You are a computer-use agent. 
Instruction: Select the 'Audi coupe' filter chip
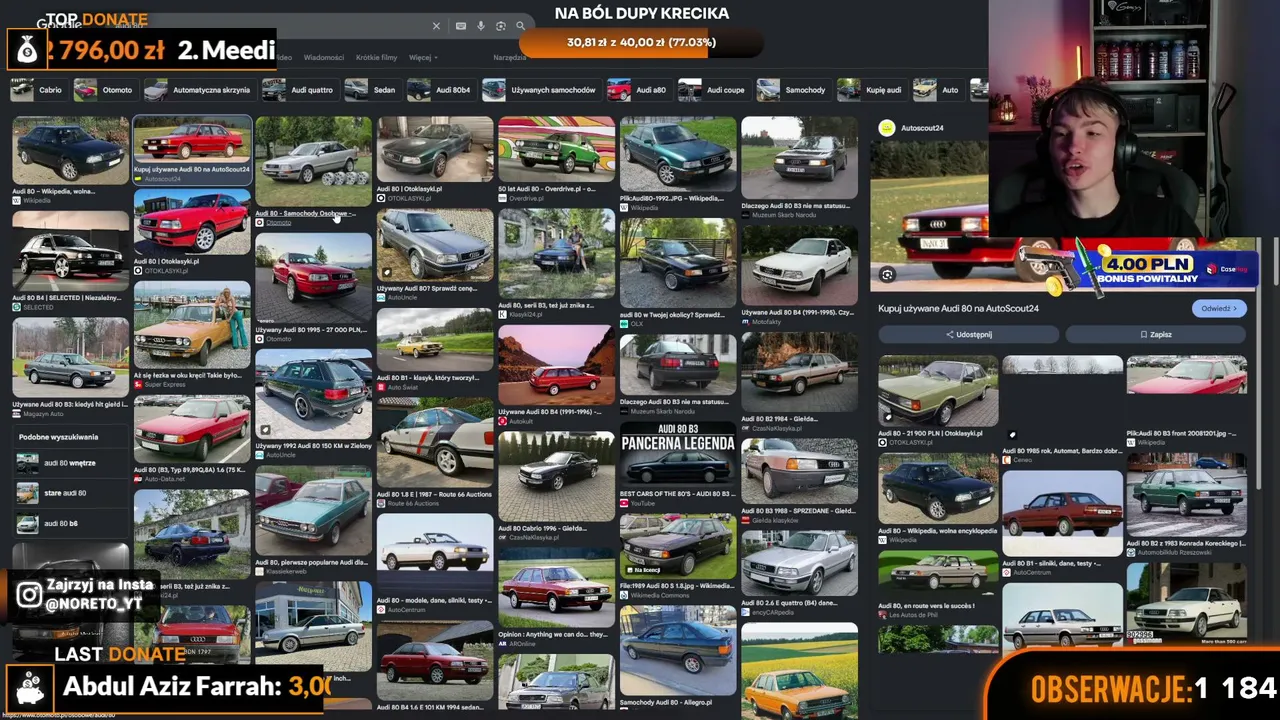(x=713, y=90)
